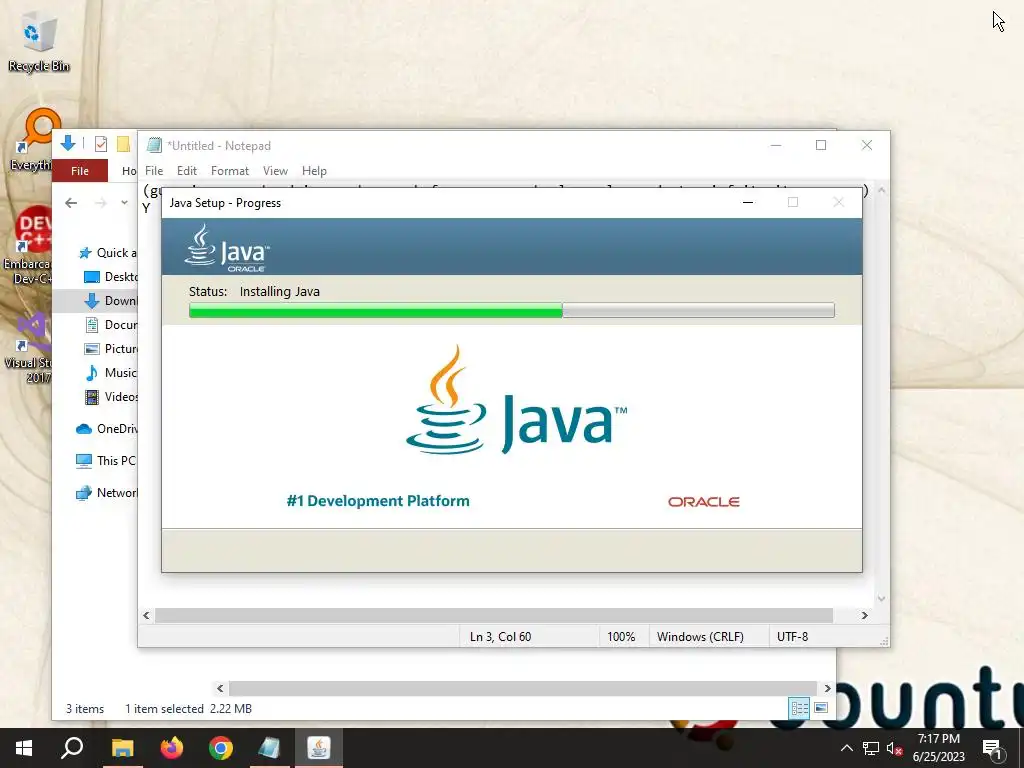Select Music in Explorer sidebar
Image resolution: width=1024 pixels, height=768 pixels.
pyautogui.click(x=110, y=373)
